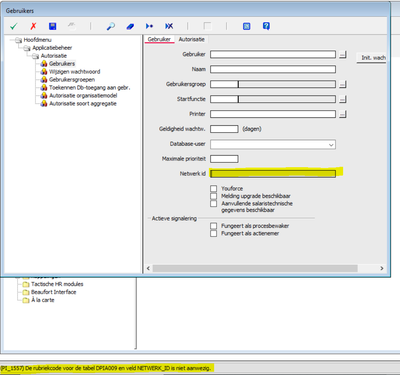The height and width of the screenshot is (375, 400).
Task: Click the Gebruikersgroepen tree icon
Action: pos(44,80)
